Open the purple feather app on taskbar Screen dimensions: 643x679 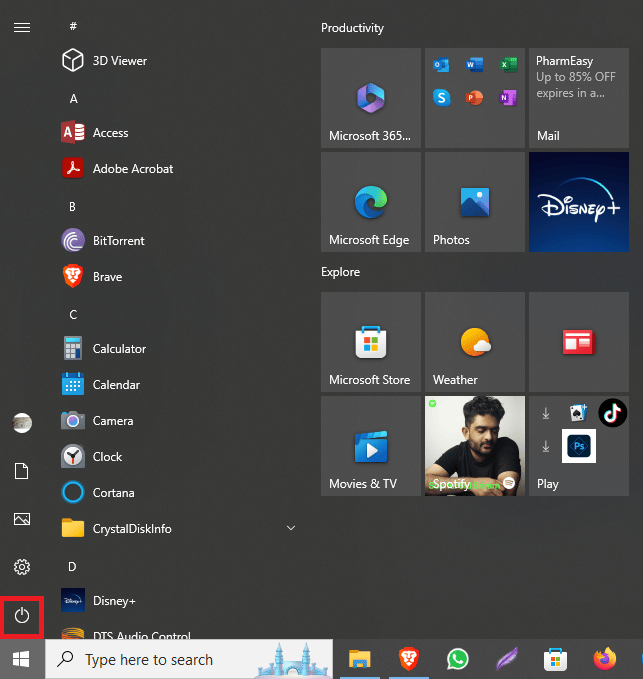point(507,659)
